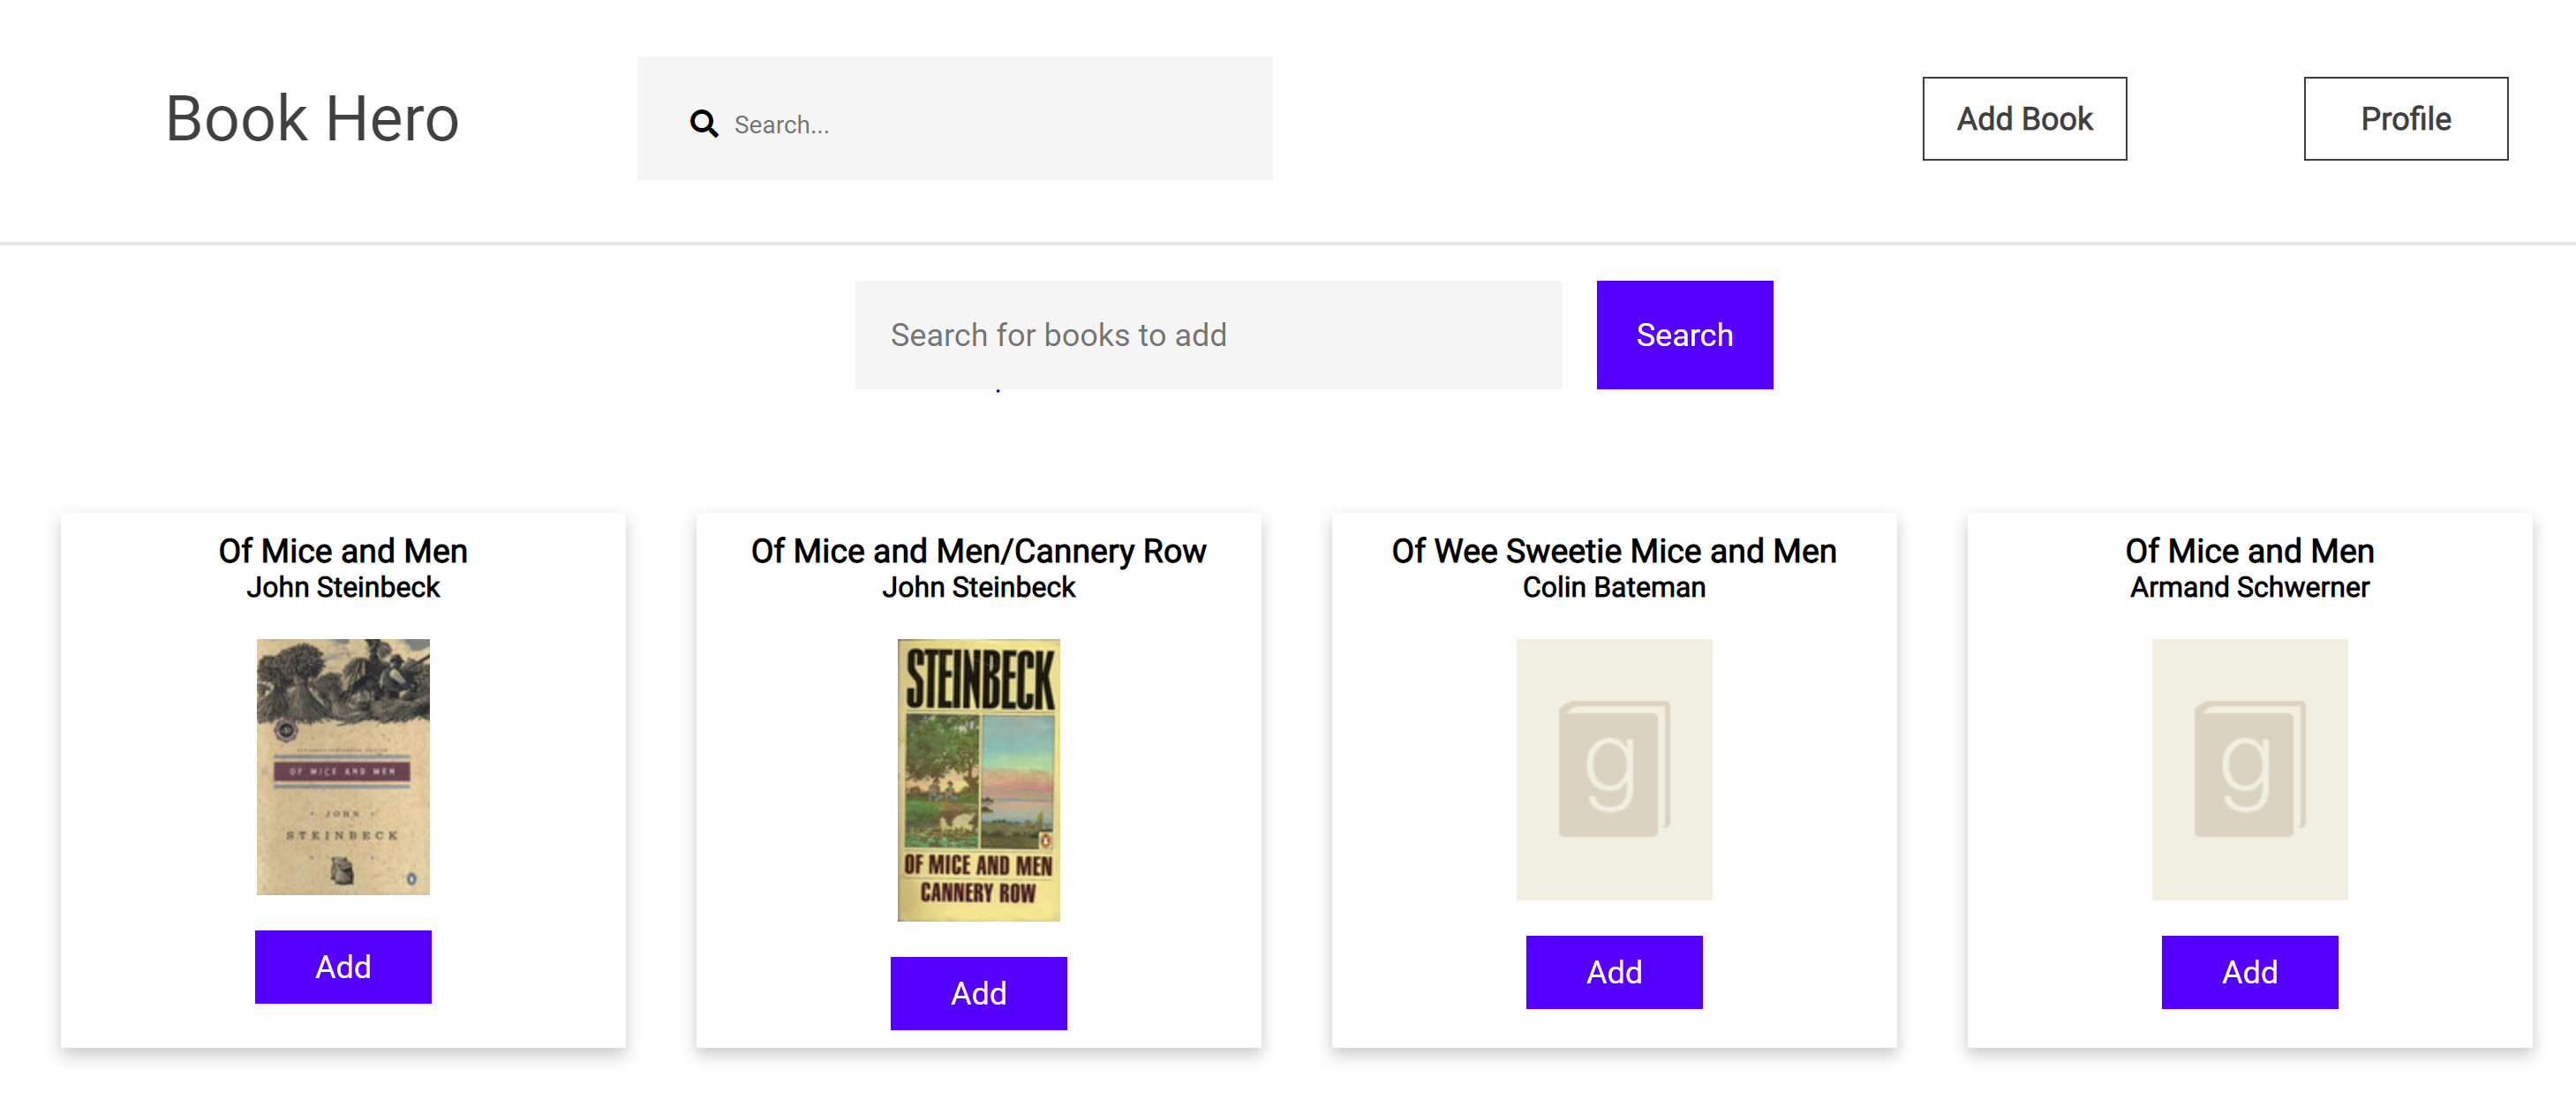Click author name Colin Bateman
The image size is (2576, 1107).
pyautogui.click(x=1613, y=587)
